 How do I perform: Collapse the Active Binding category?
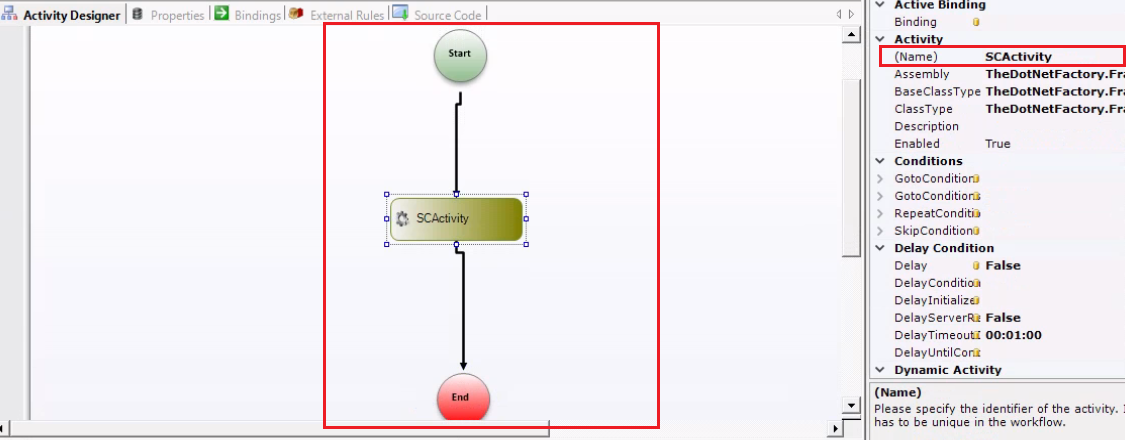[x=880, y=5]
